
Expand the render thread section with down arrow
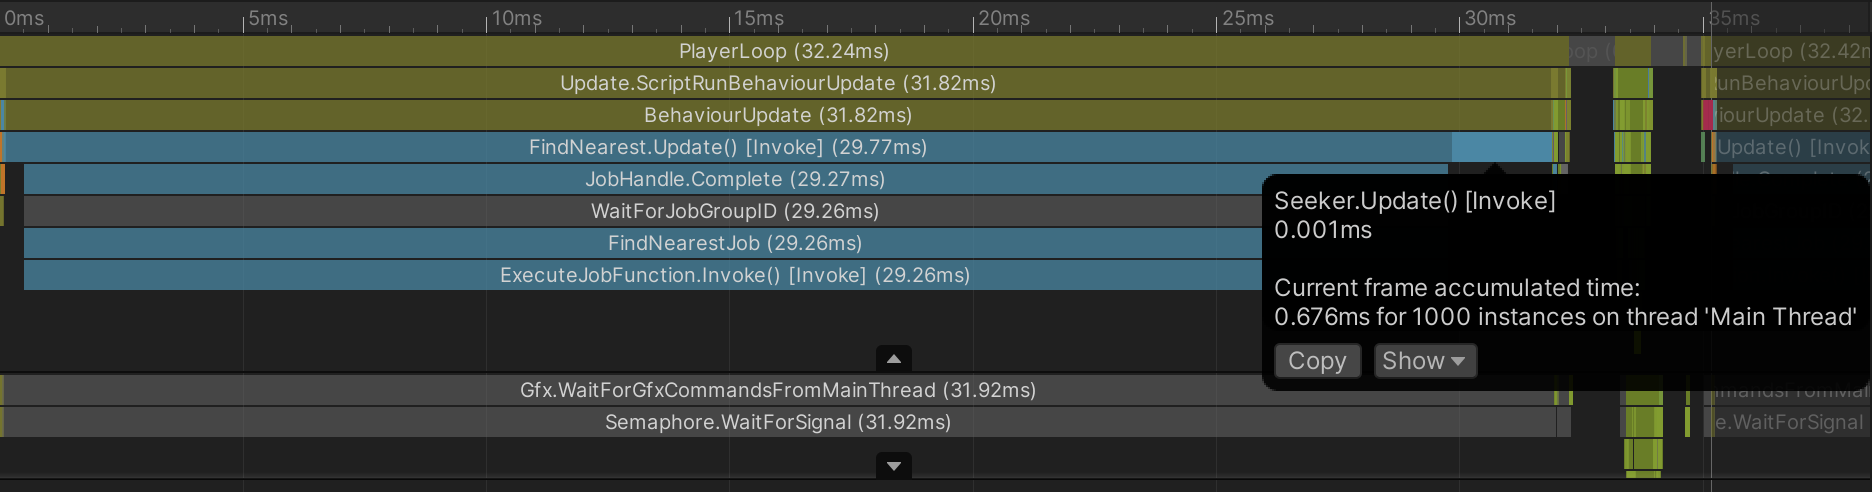pyautogui.click(x=894, y=466)
